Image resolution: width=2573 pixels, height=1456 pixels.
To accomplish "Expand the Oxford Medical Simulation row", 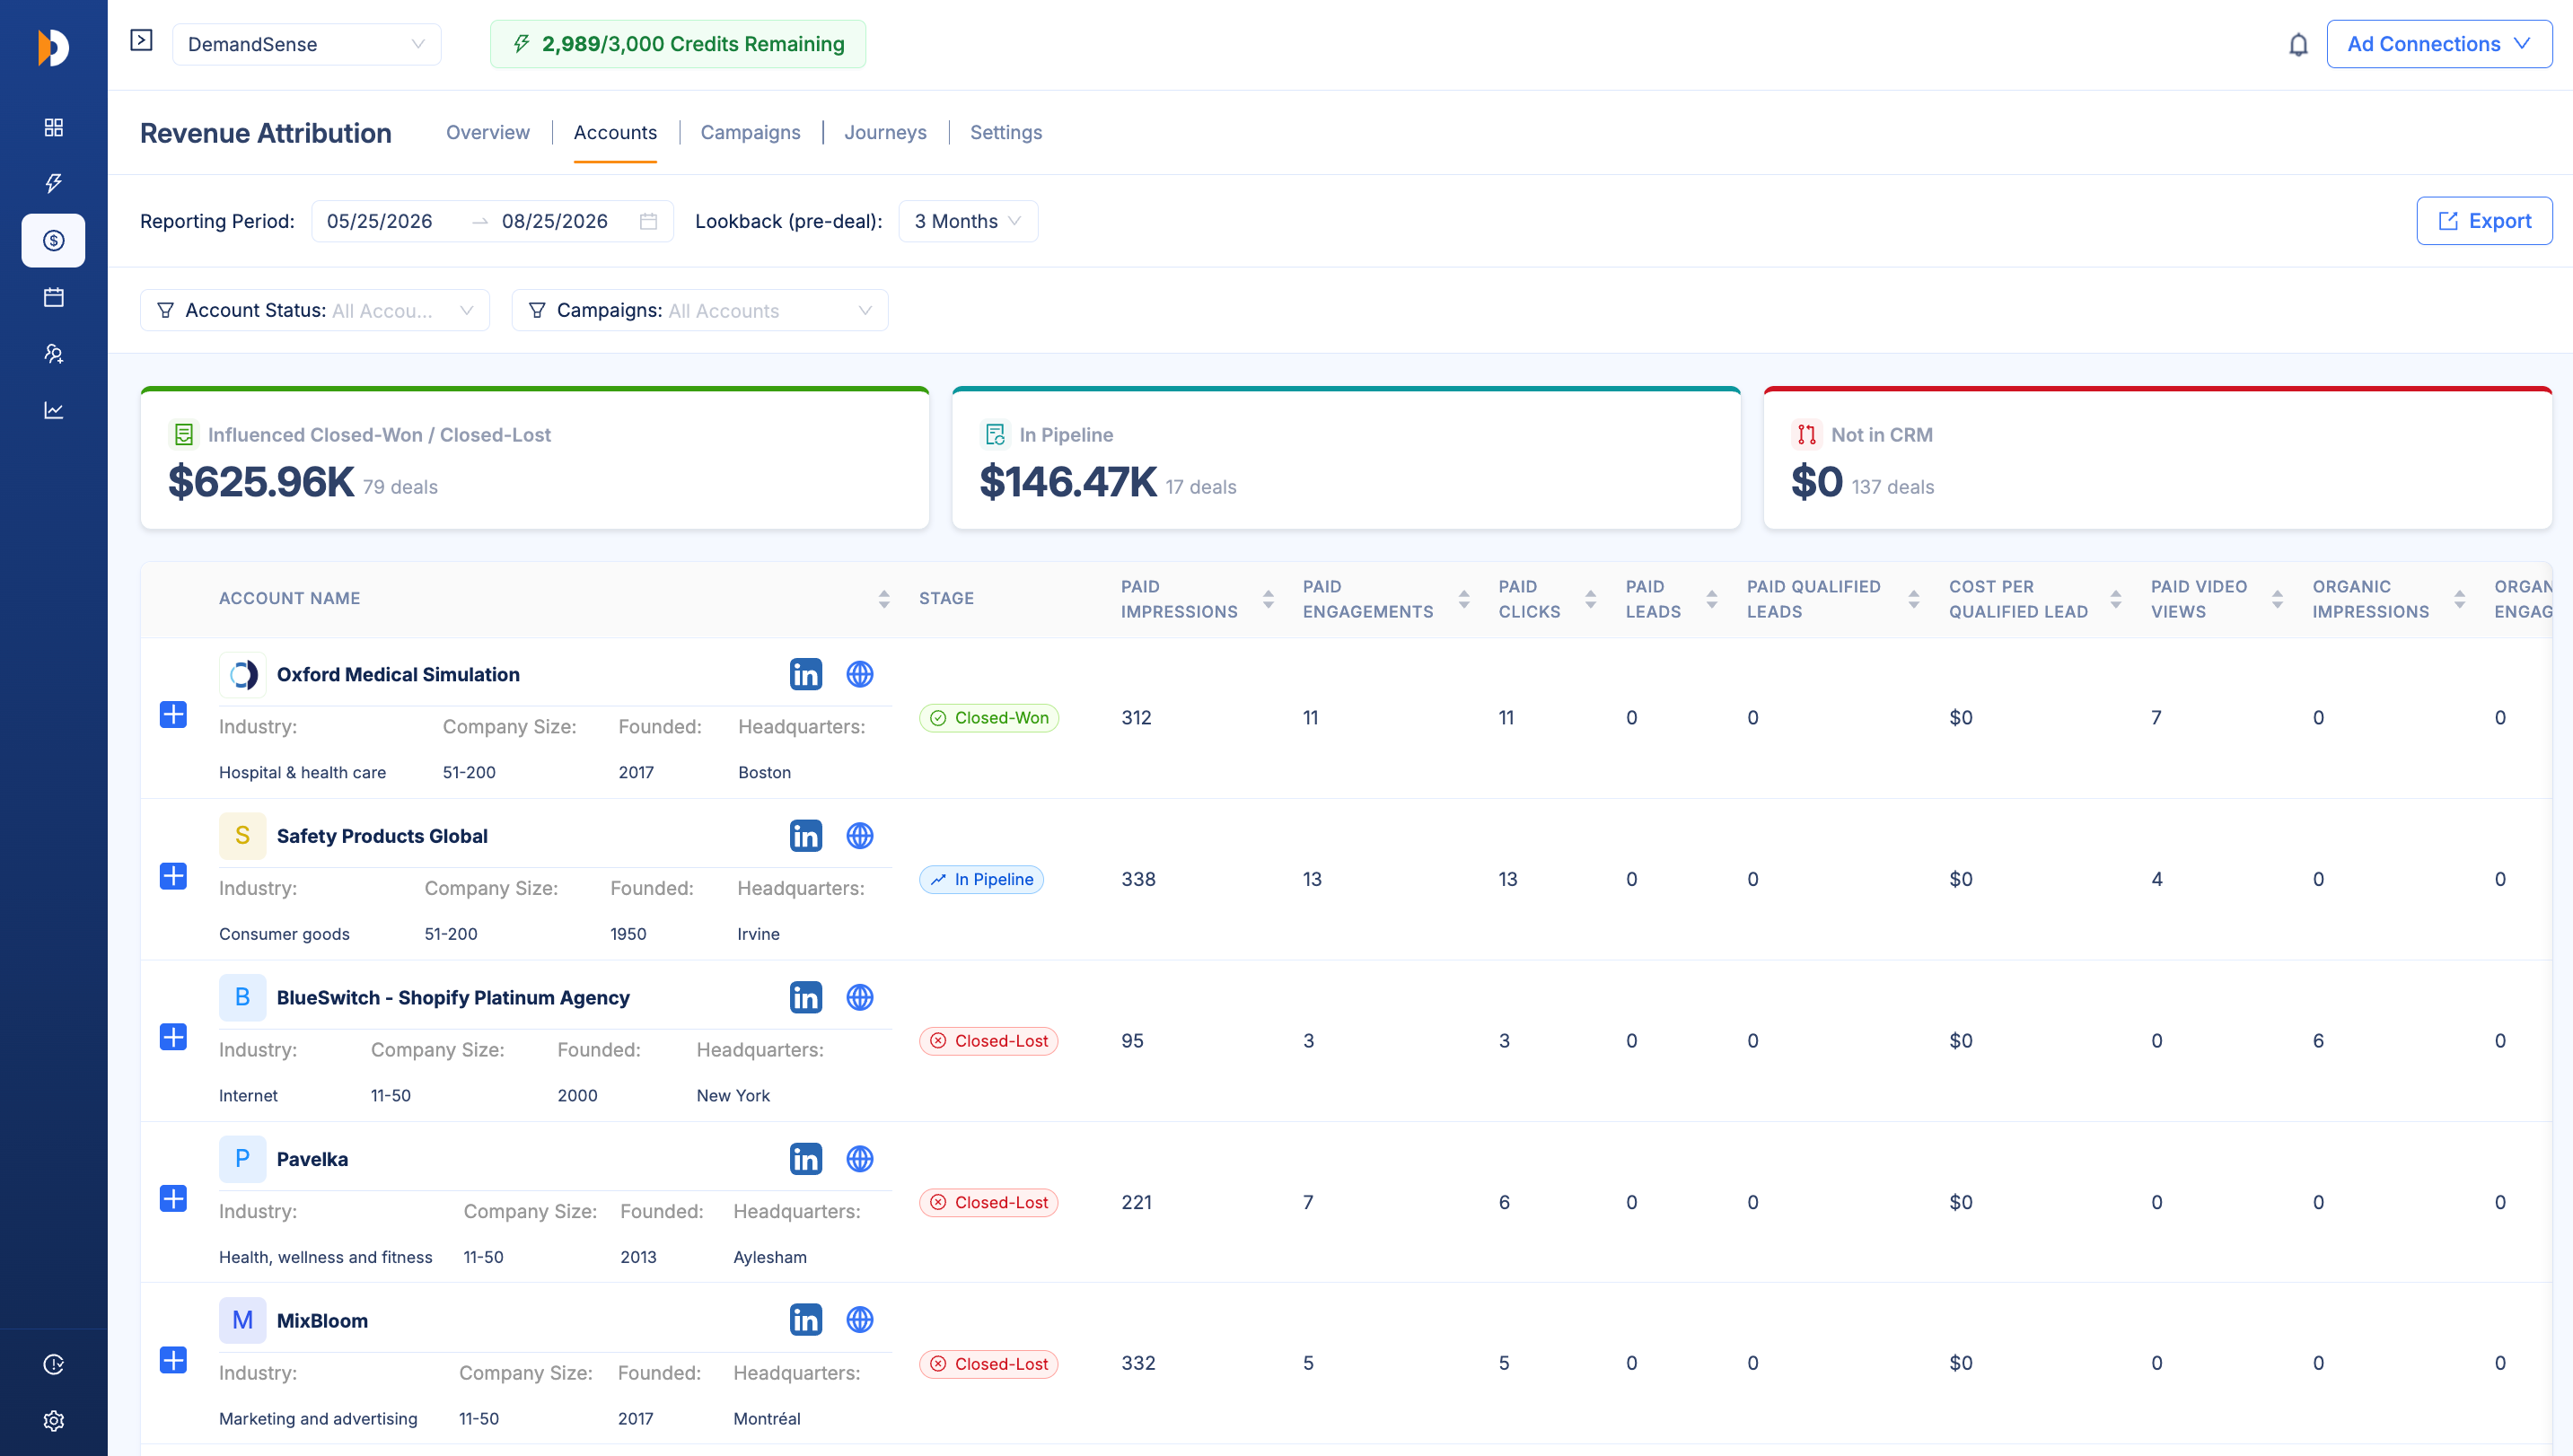I will click(173, 714).
